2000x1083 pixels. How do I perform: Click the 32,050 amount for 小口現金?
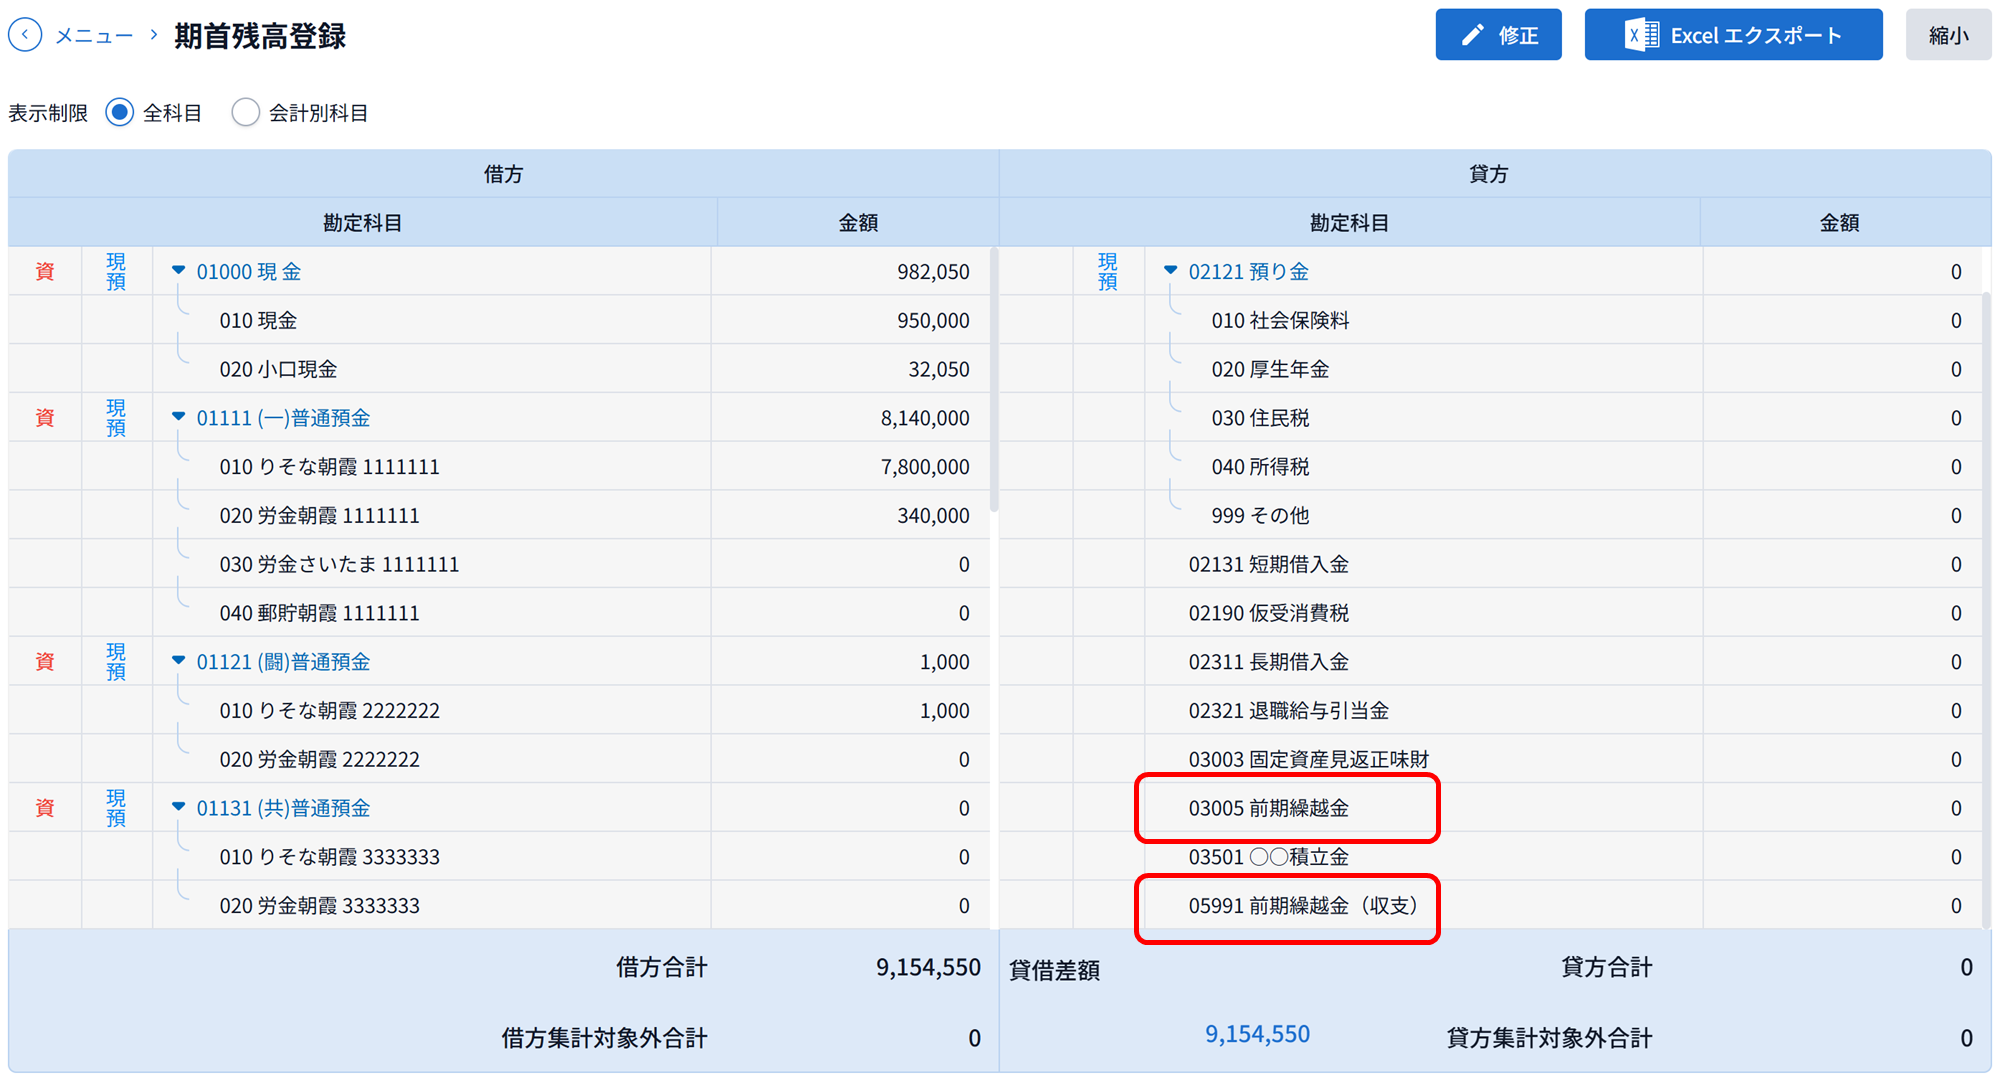click(x=939, y=369)
